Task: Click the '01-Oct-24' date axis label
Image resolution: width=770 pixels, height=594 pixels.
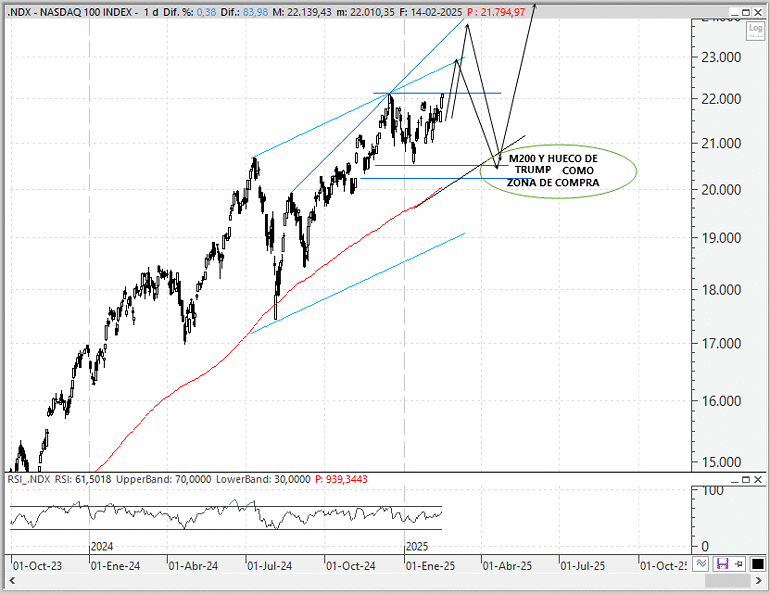Action: coord(351,566)
